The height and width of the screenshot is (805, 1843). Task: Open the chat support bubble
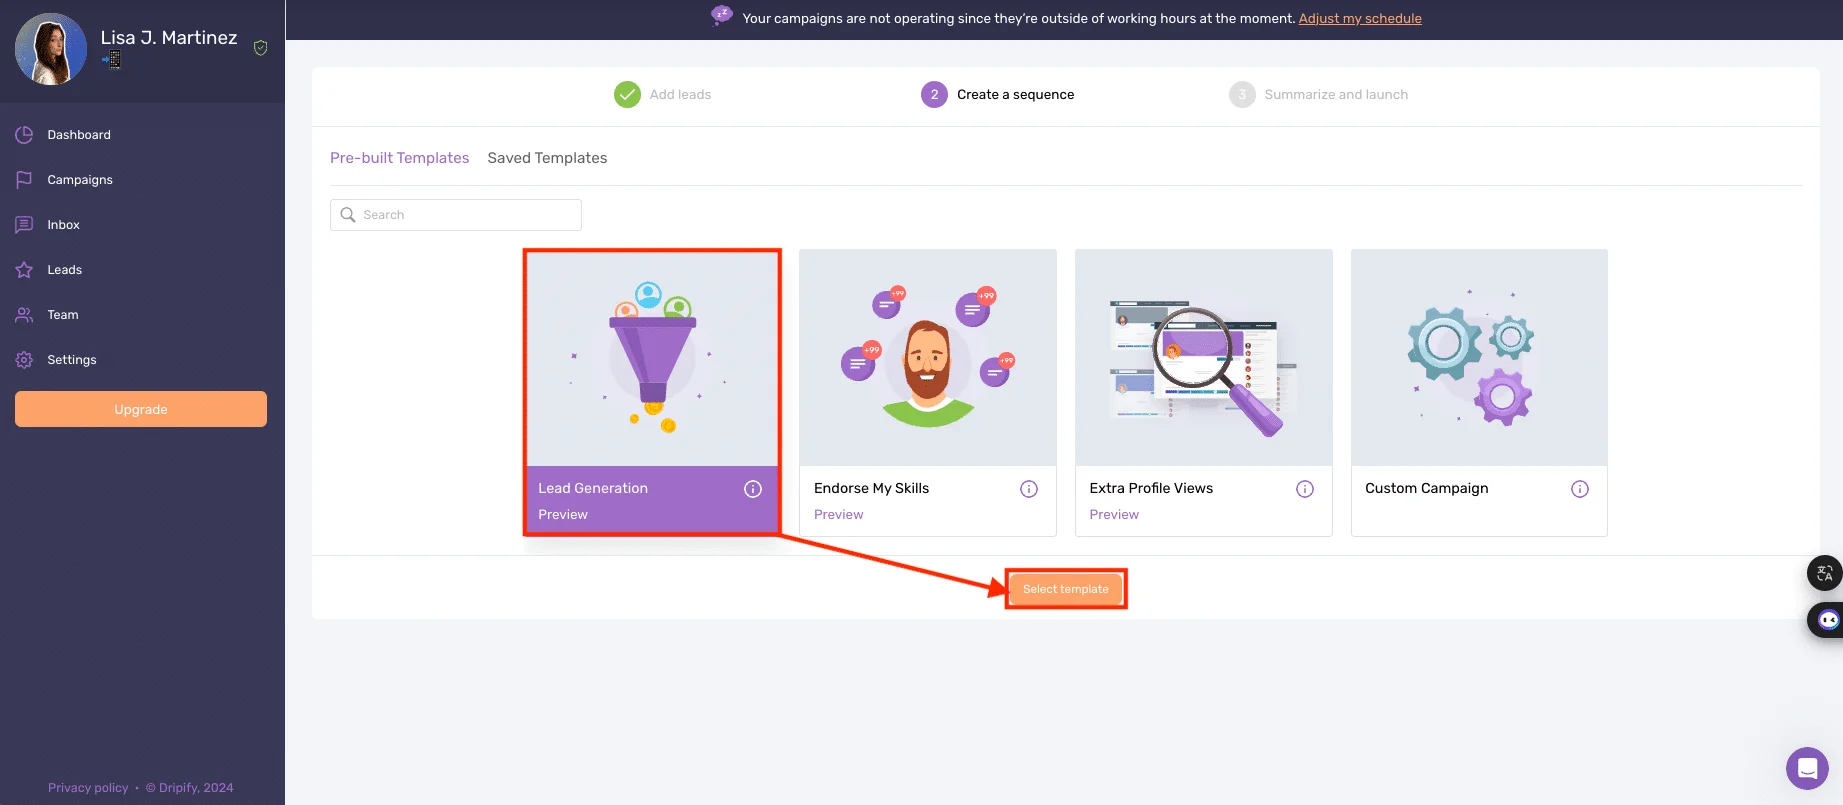1807,768
